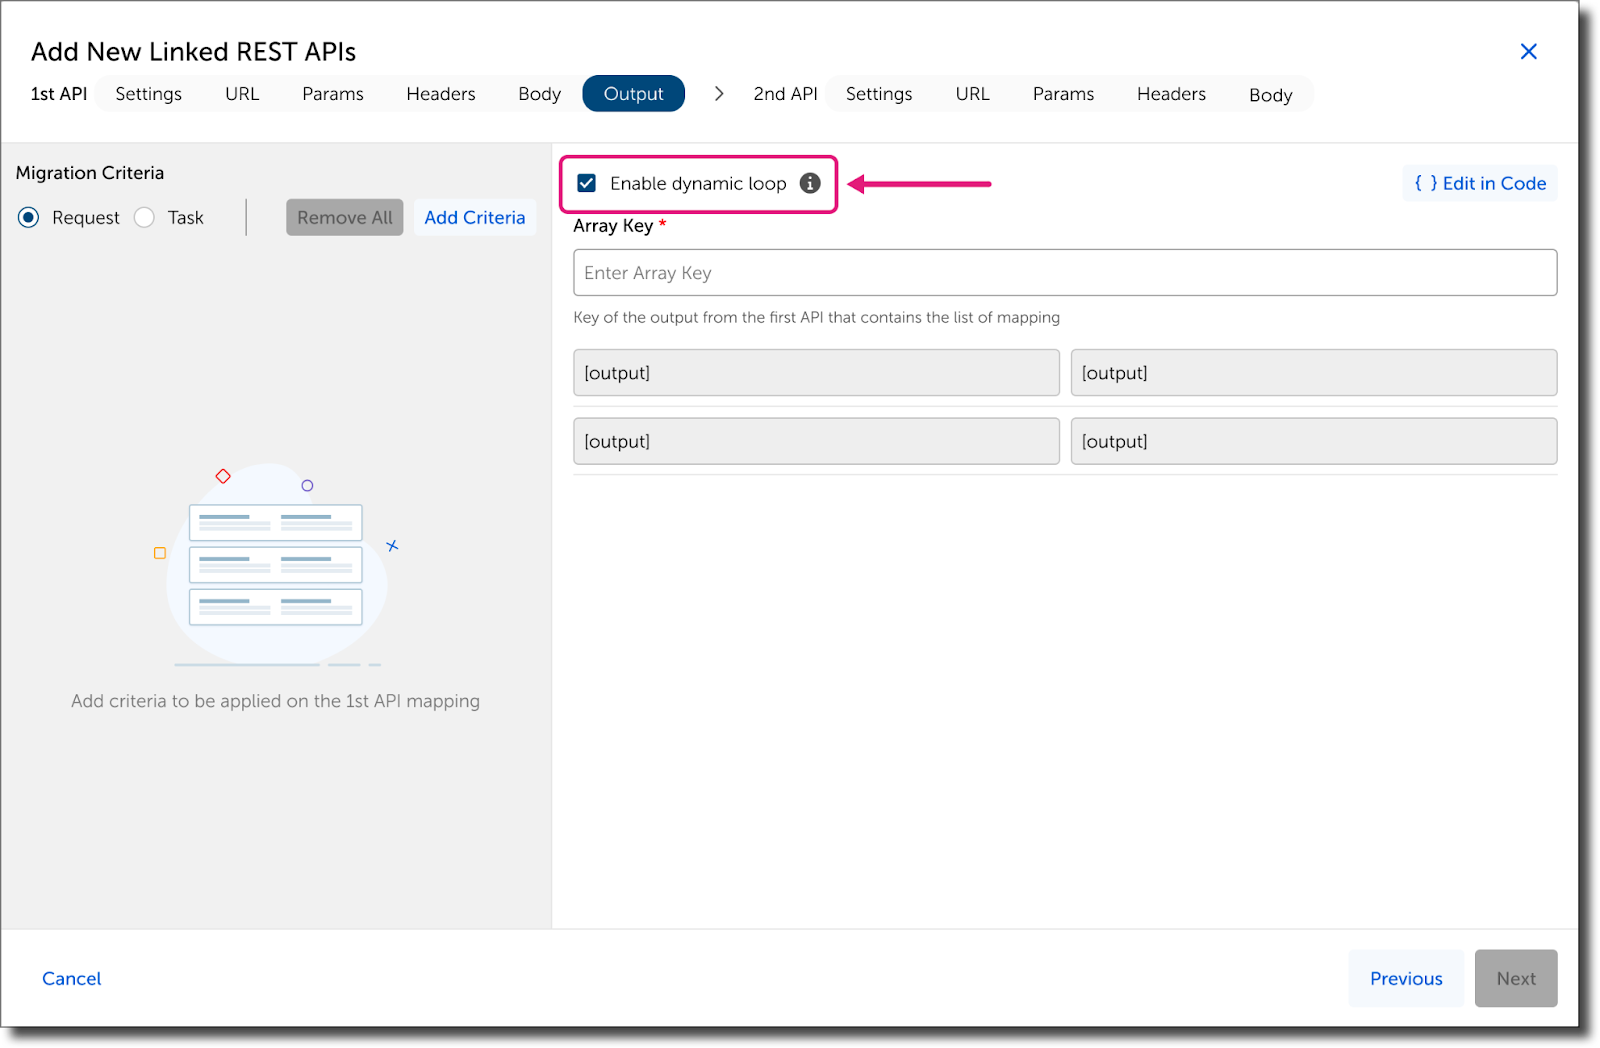Switch to the Output tab of 1st API
The height and width of the screenshot is (1048, 1600).
point(633,93)
